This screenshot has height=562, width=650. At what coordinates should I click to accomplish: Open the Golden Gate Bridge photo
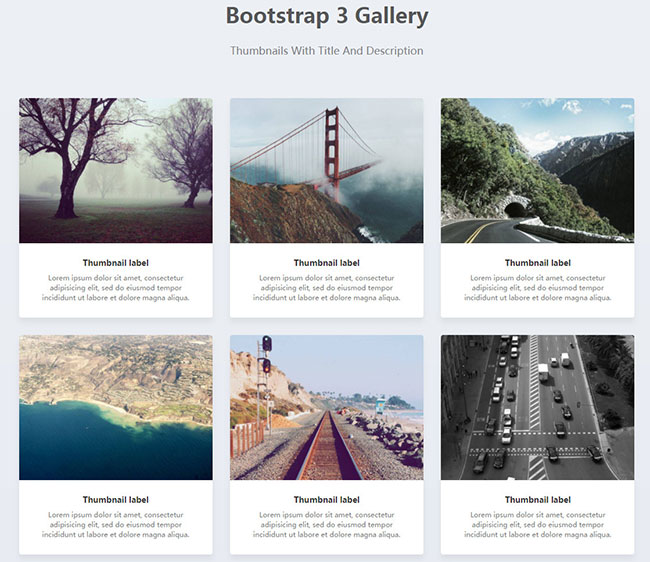pyautogui.click(x=326, y=170)
